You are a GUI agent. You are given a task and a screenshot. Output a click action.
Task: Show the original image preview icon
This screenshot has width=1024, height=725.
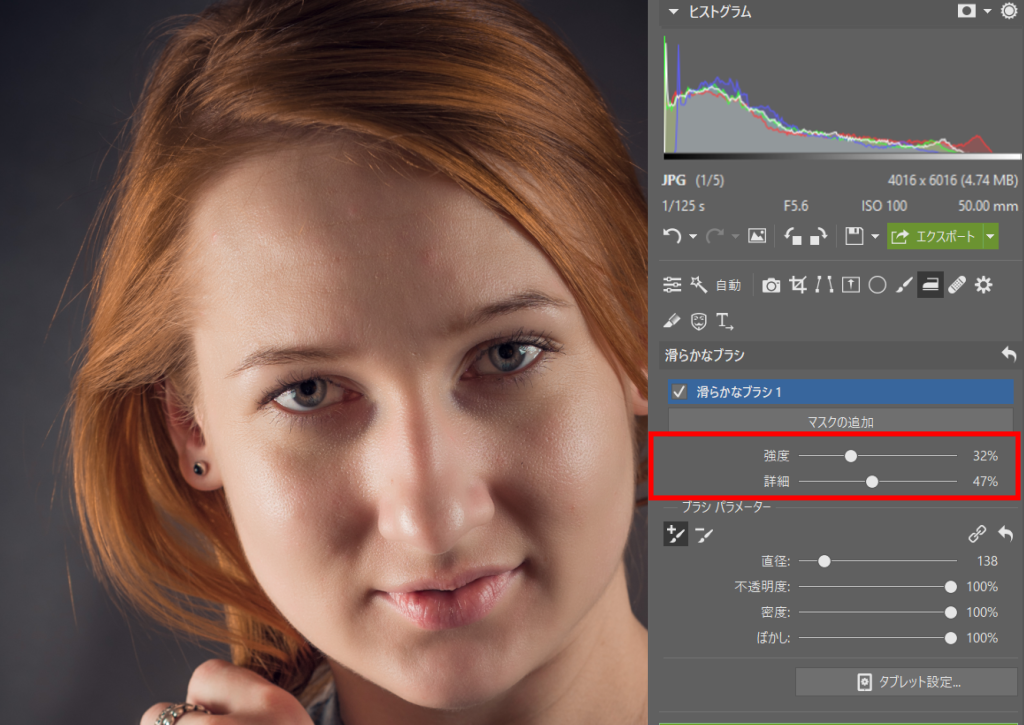pos(757,236)
